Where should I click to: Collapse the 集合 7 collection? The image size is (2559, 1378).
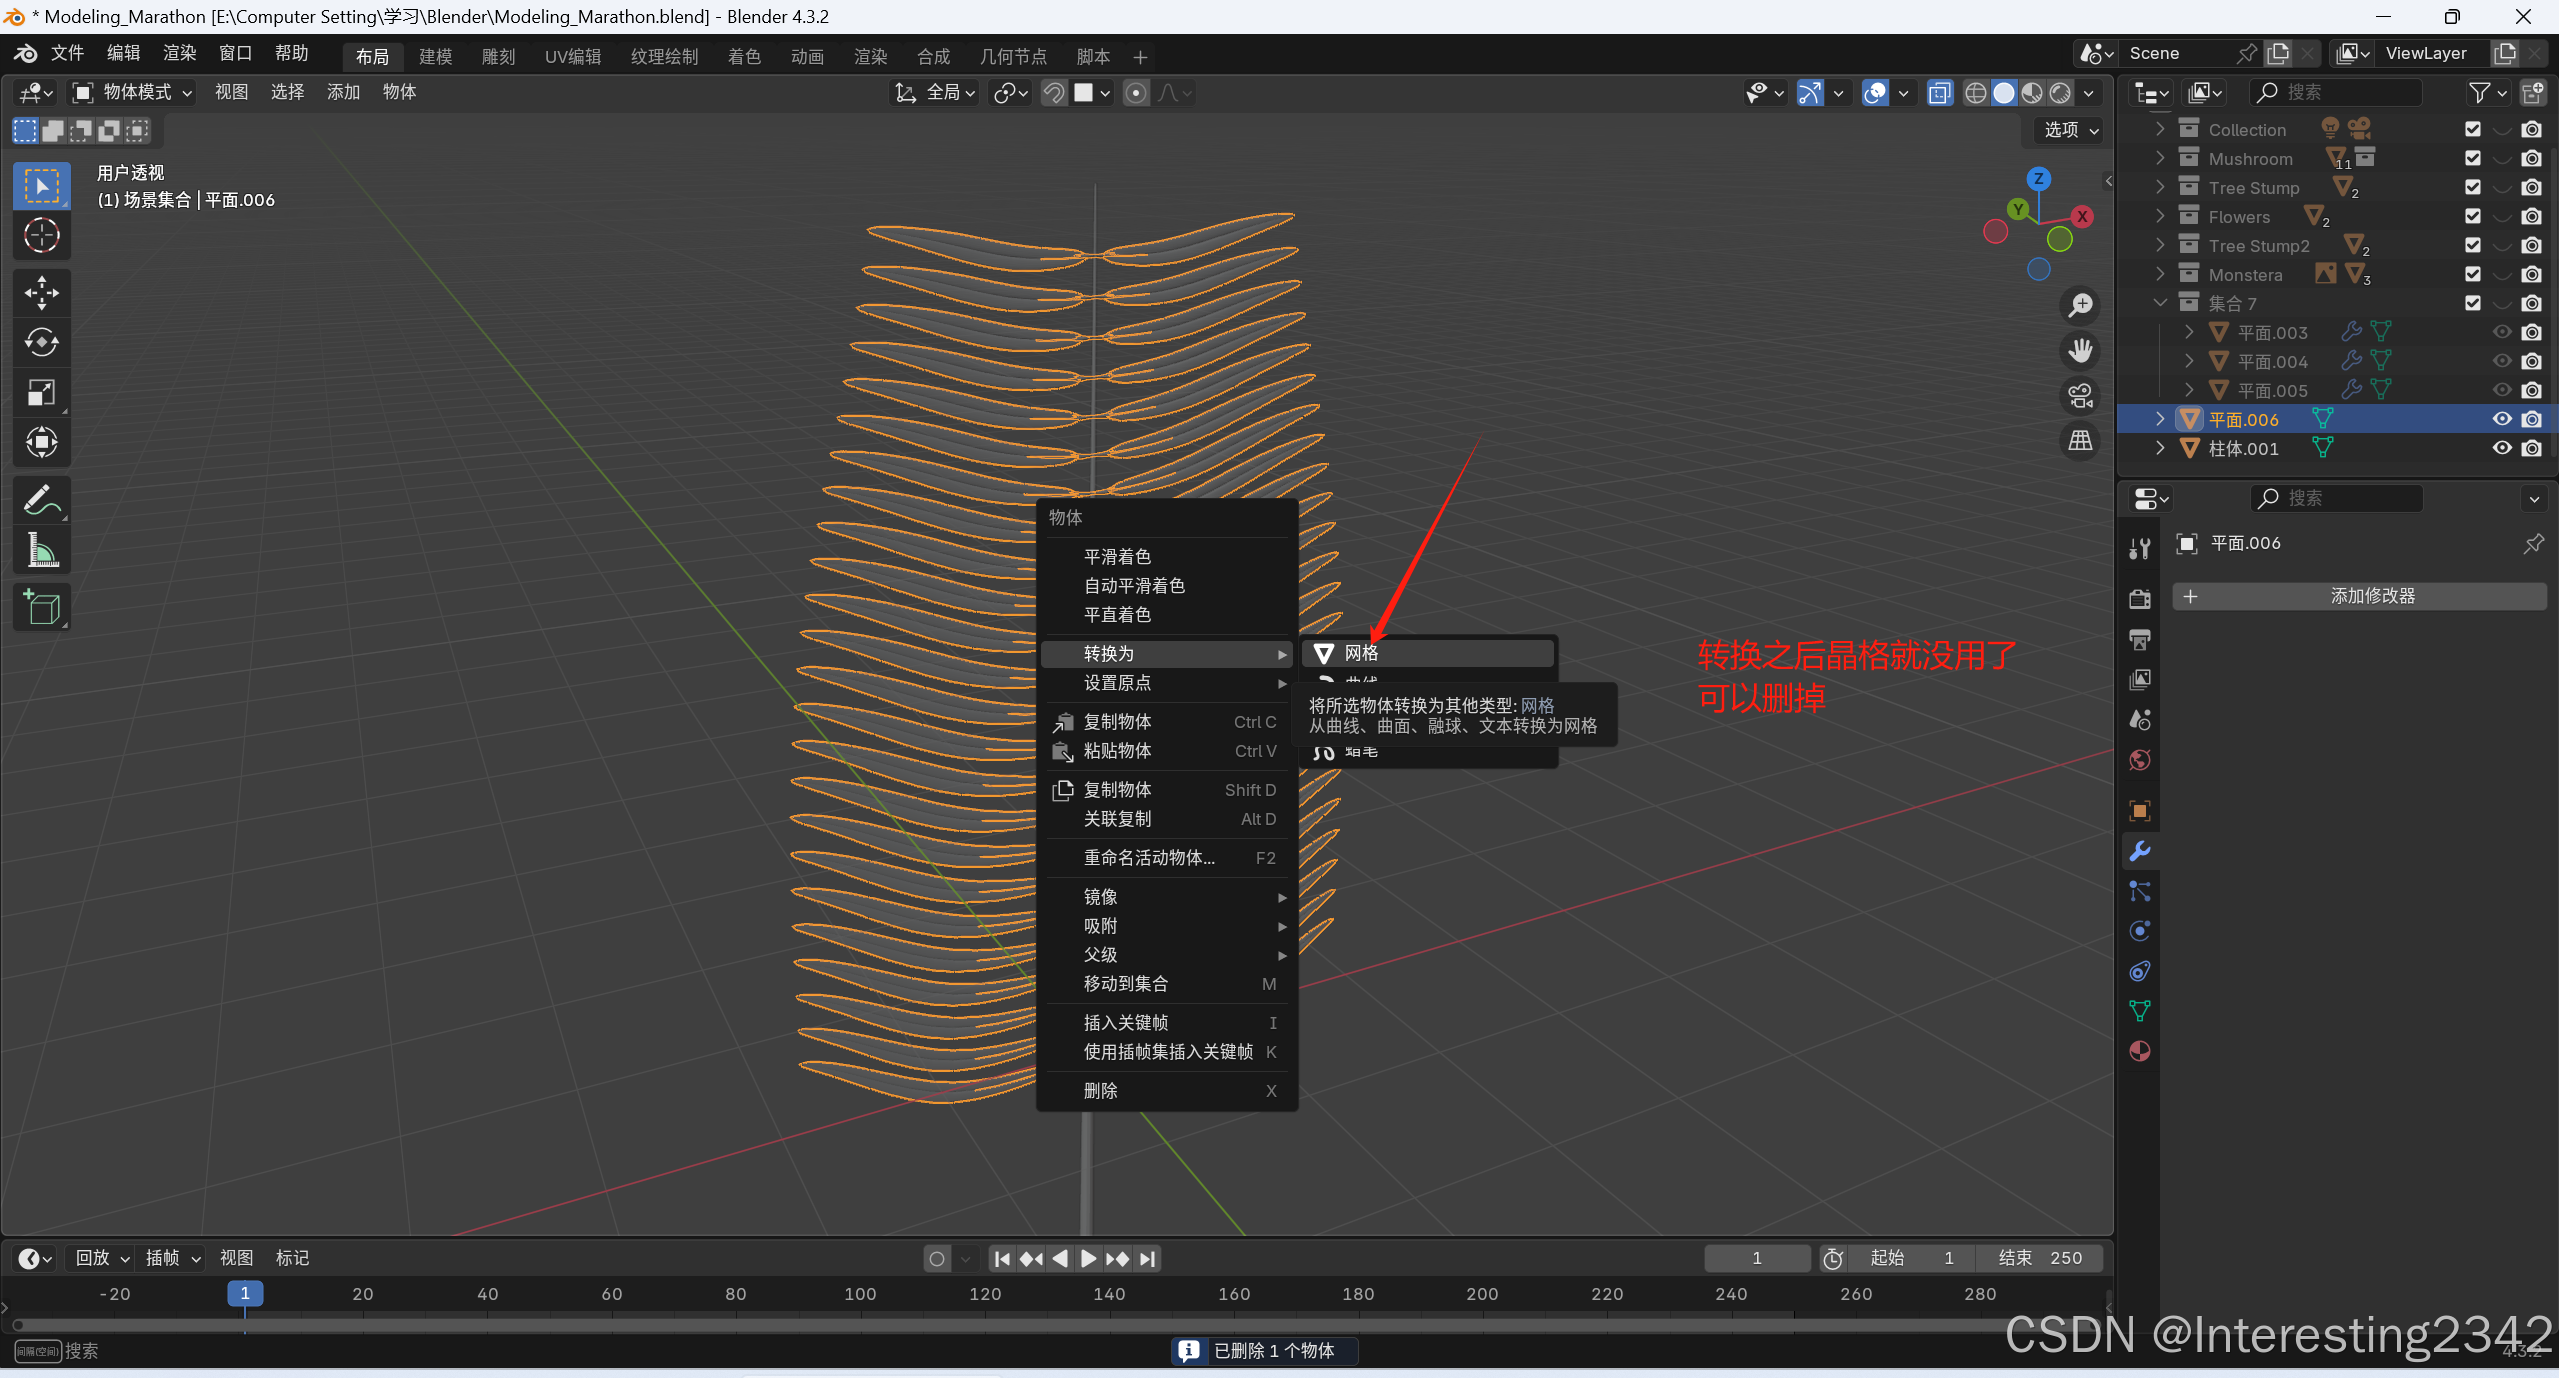[x=2160, y=303]
